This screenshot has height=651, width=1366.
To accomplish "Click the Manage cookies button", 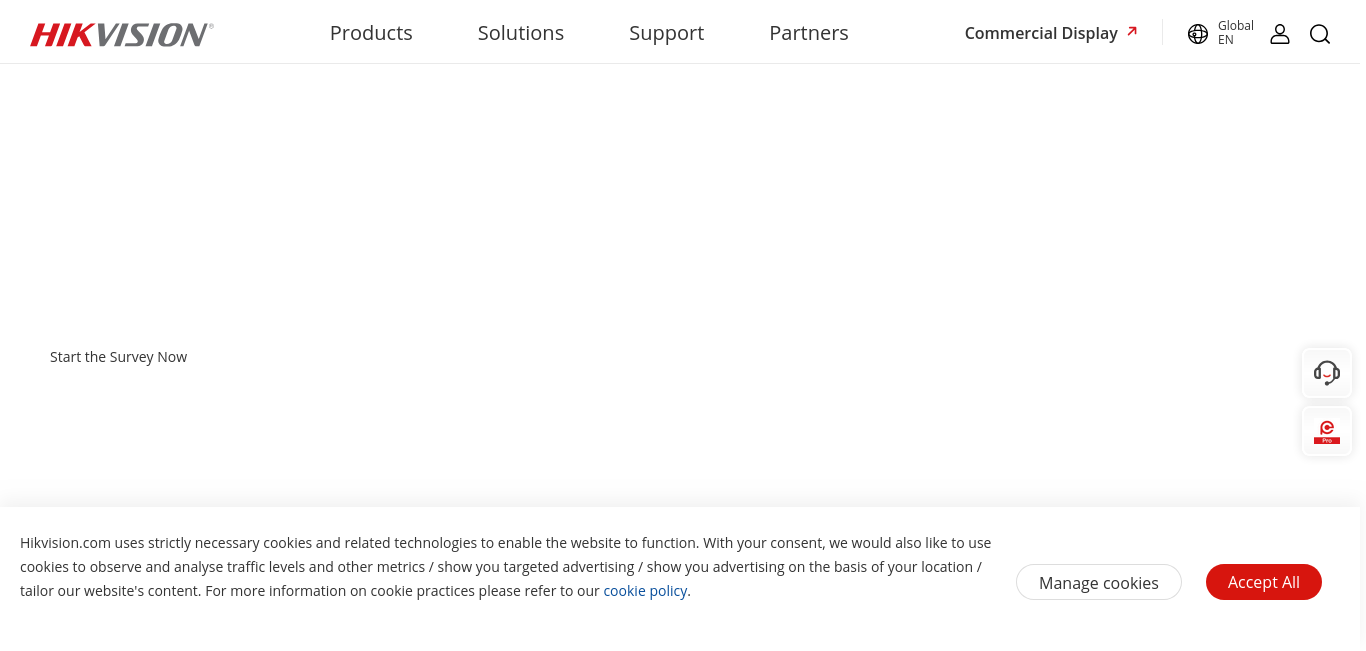I will 1099,582.
